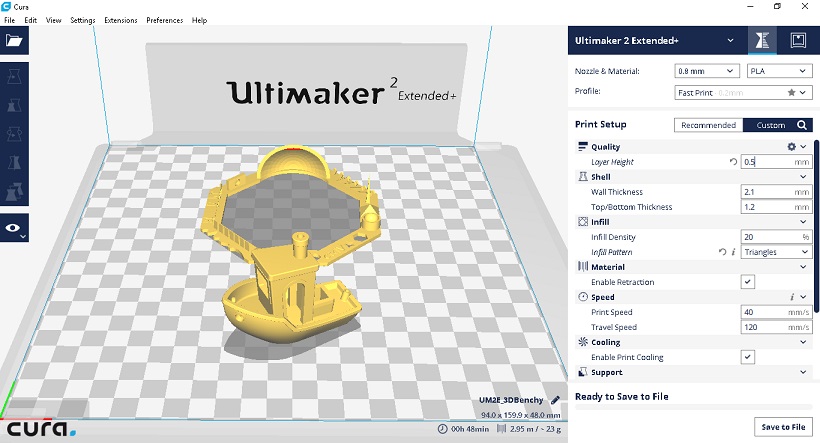820x443 pixels.
Task: Click the Infill Density input field
Action: (776, 237)
